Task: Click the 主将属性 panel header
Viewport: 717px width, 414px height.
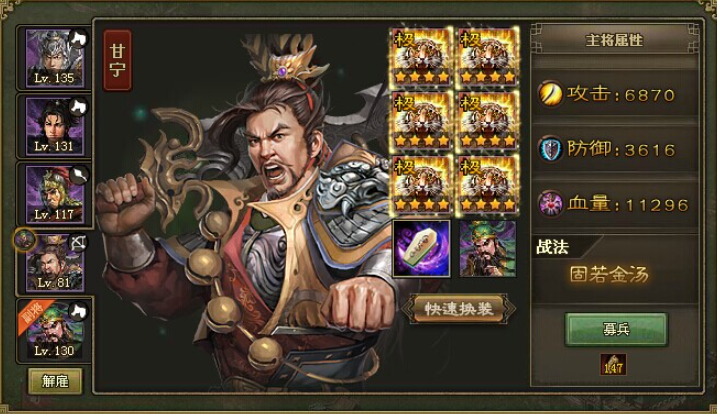Action: tap(614, 40)
